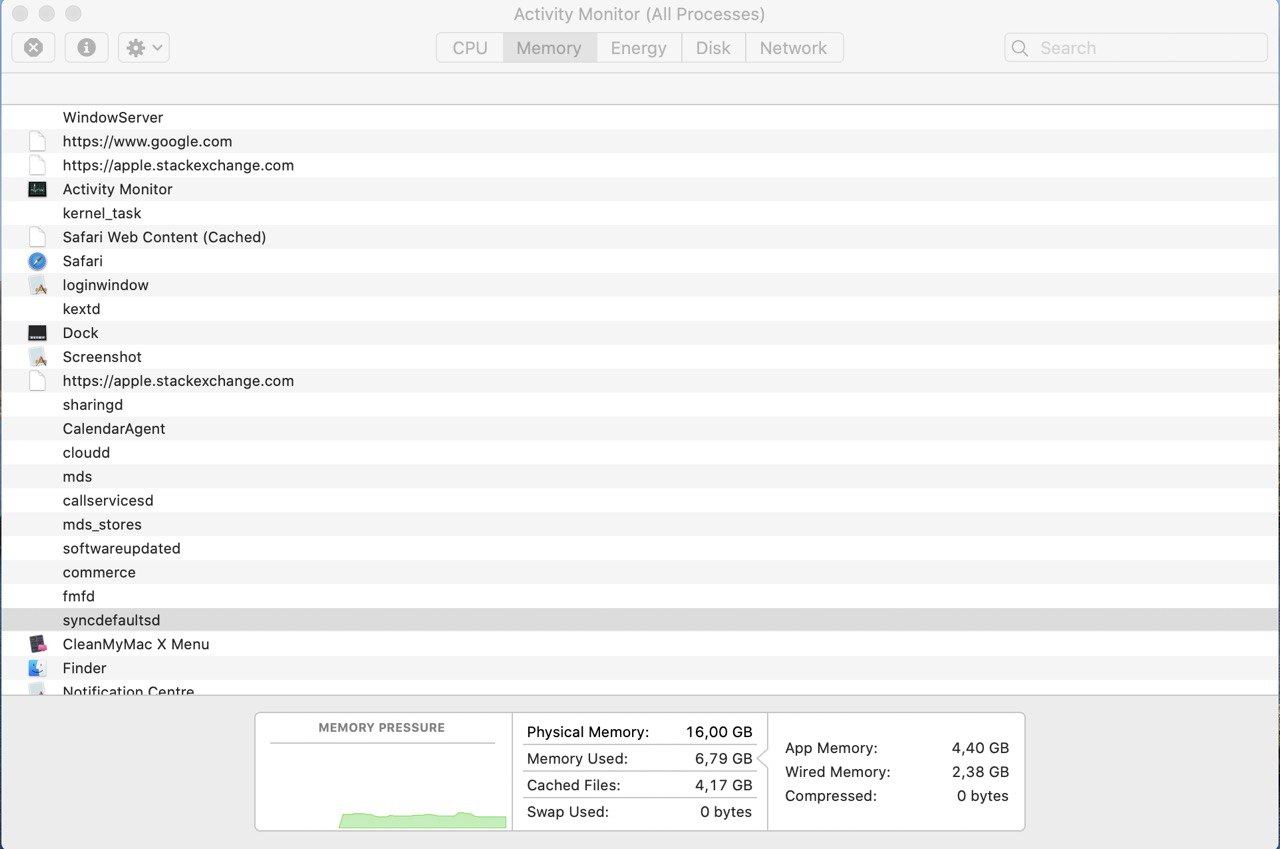This screenshot has height=849, width=1280.
Task: Click the Wired Memory 2,38 GB value
Action: pyautogui.click(x=980, y=772)
